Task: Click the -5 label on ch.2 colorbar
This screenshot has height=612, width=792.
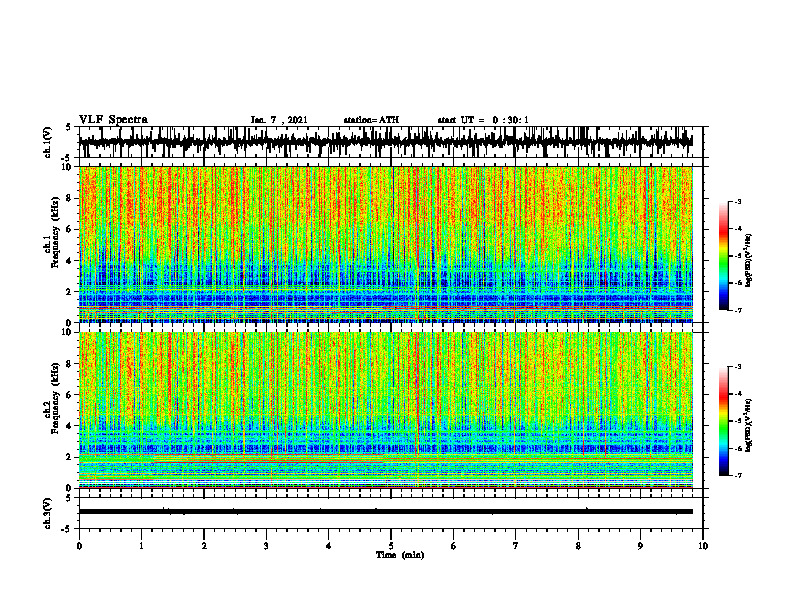Action: (x=738, y=421)
